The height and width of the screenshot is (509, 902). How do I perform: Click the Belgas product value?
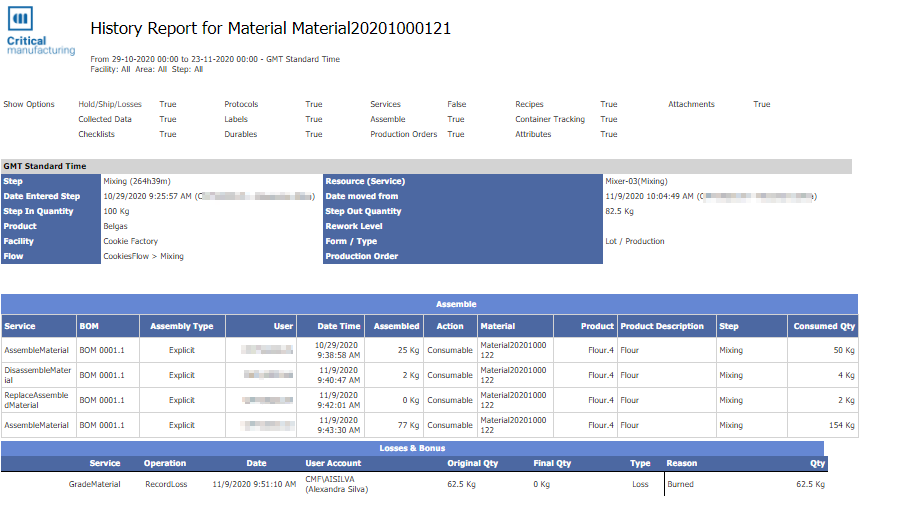tap(116, 226)
